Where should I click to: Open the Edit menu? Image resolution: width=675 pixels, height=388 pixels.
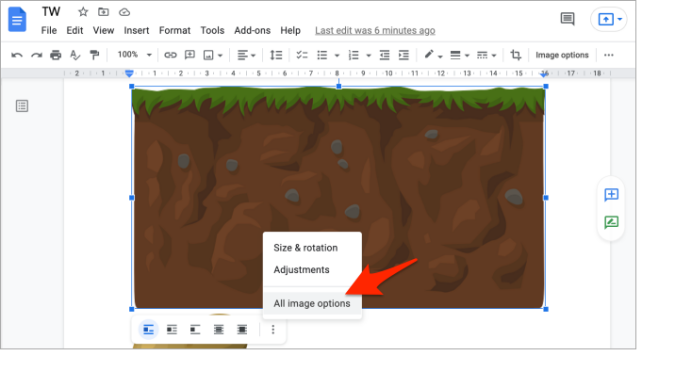click(74, 31)
